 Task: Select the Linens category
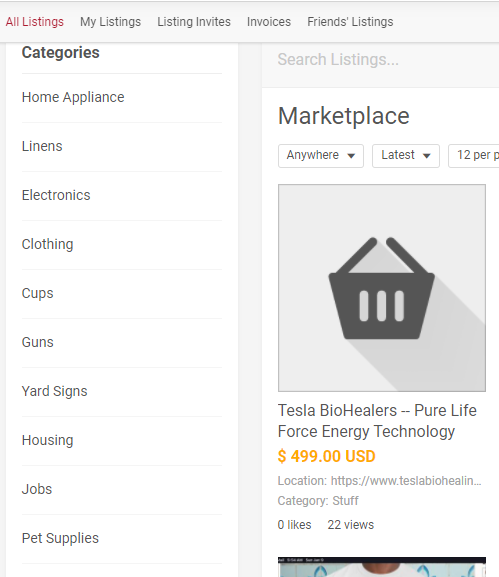pos(42,146)
